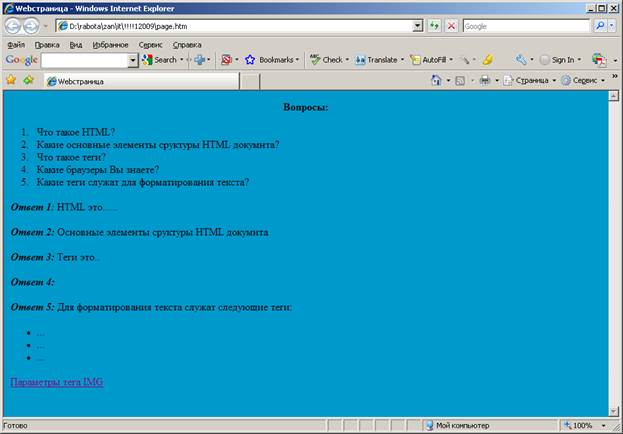623x434 pixels.
Task: Click the Print icon
Action: click(485, 81)
